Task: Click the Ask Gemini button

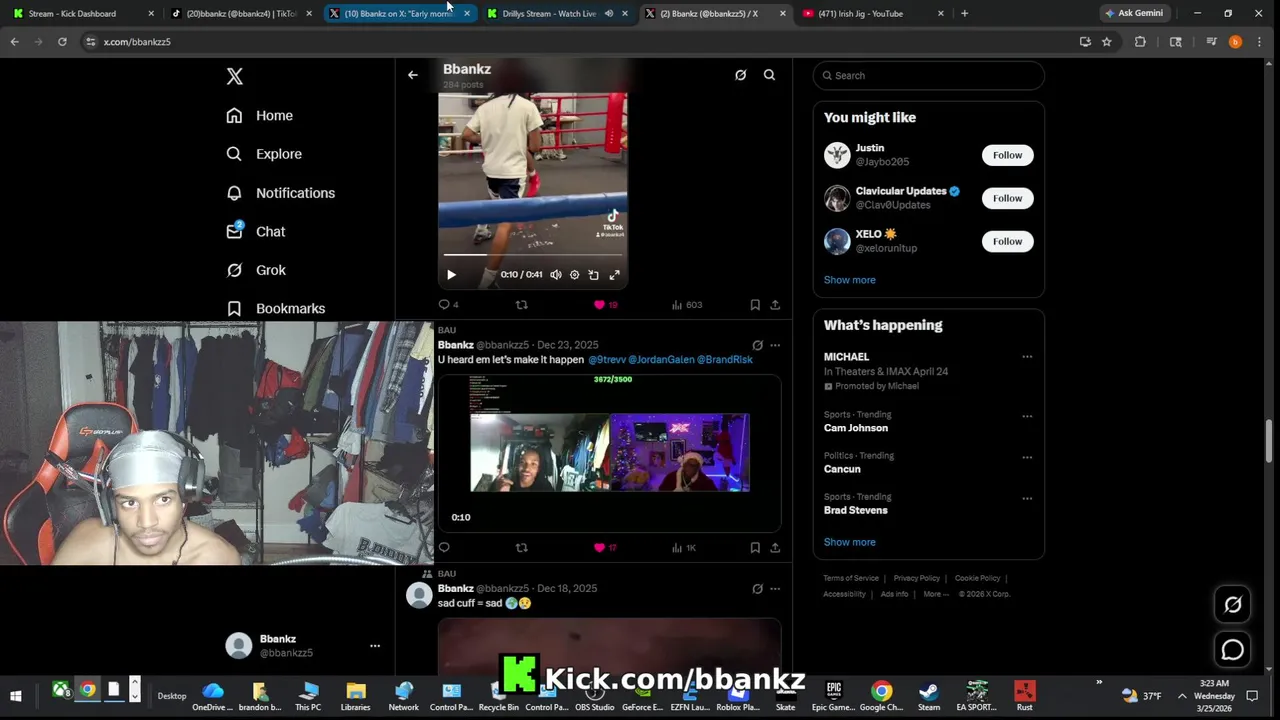Action: coord(1134,14)
